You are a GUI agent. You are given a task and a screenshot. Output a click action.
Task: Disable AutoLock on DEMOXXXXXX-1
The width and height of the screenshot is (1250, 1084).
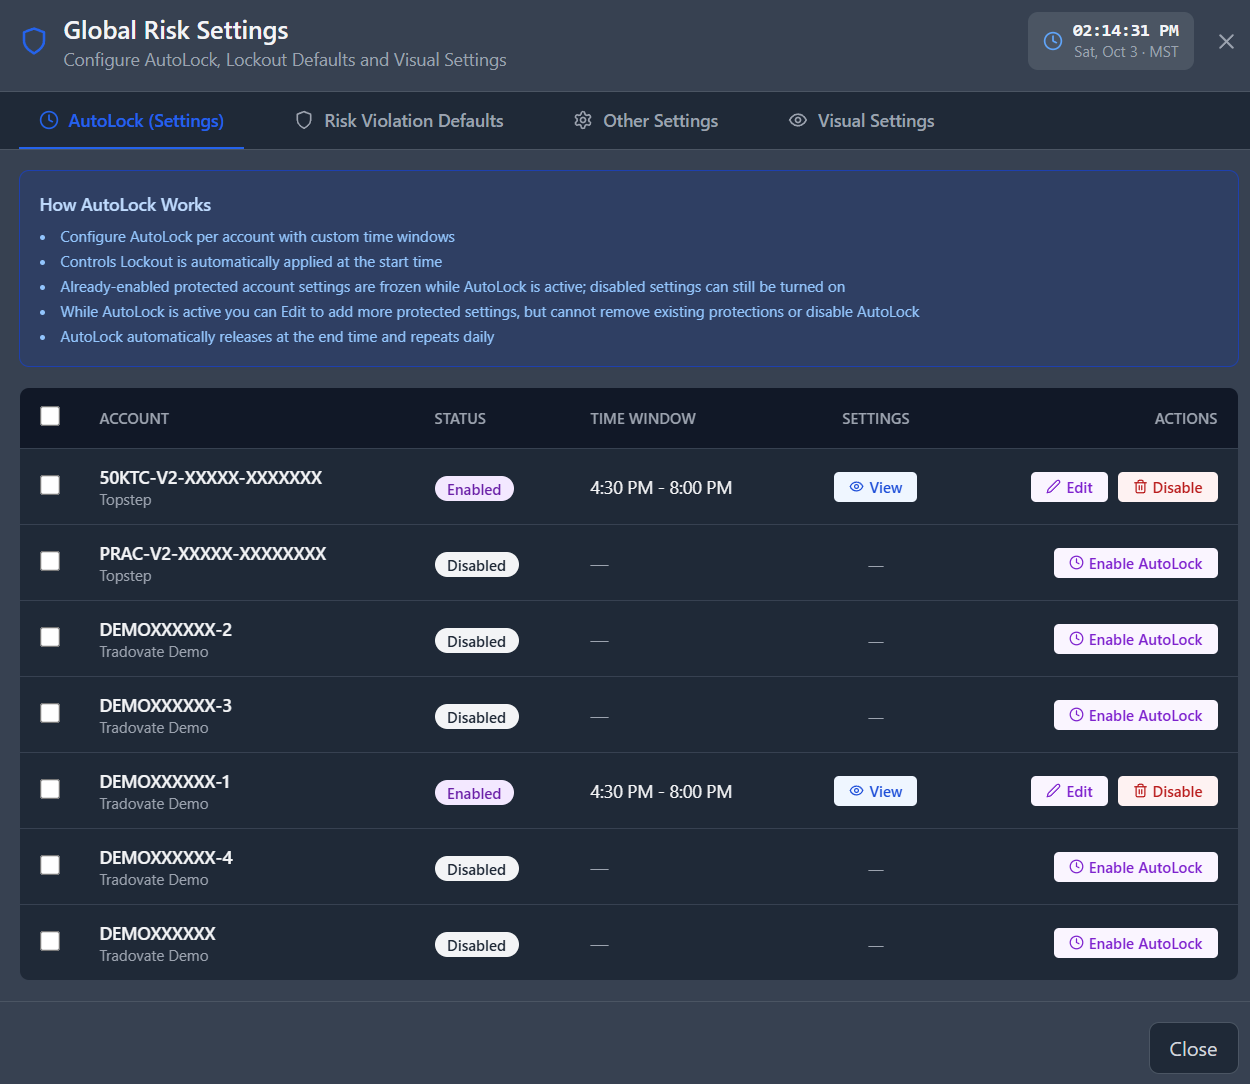(x=1168, y=791)
